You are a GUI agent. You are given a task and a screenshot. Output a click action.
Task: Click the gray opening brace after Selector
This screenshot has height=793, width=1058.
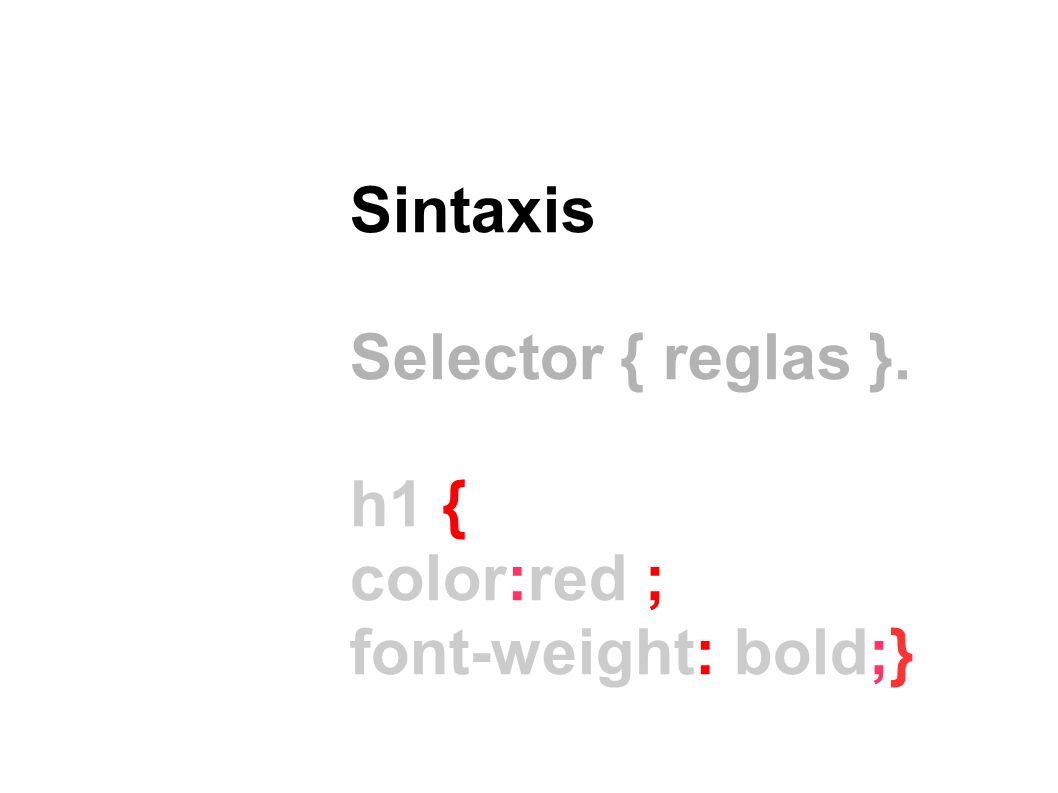click(x=632, y=362)
